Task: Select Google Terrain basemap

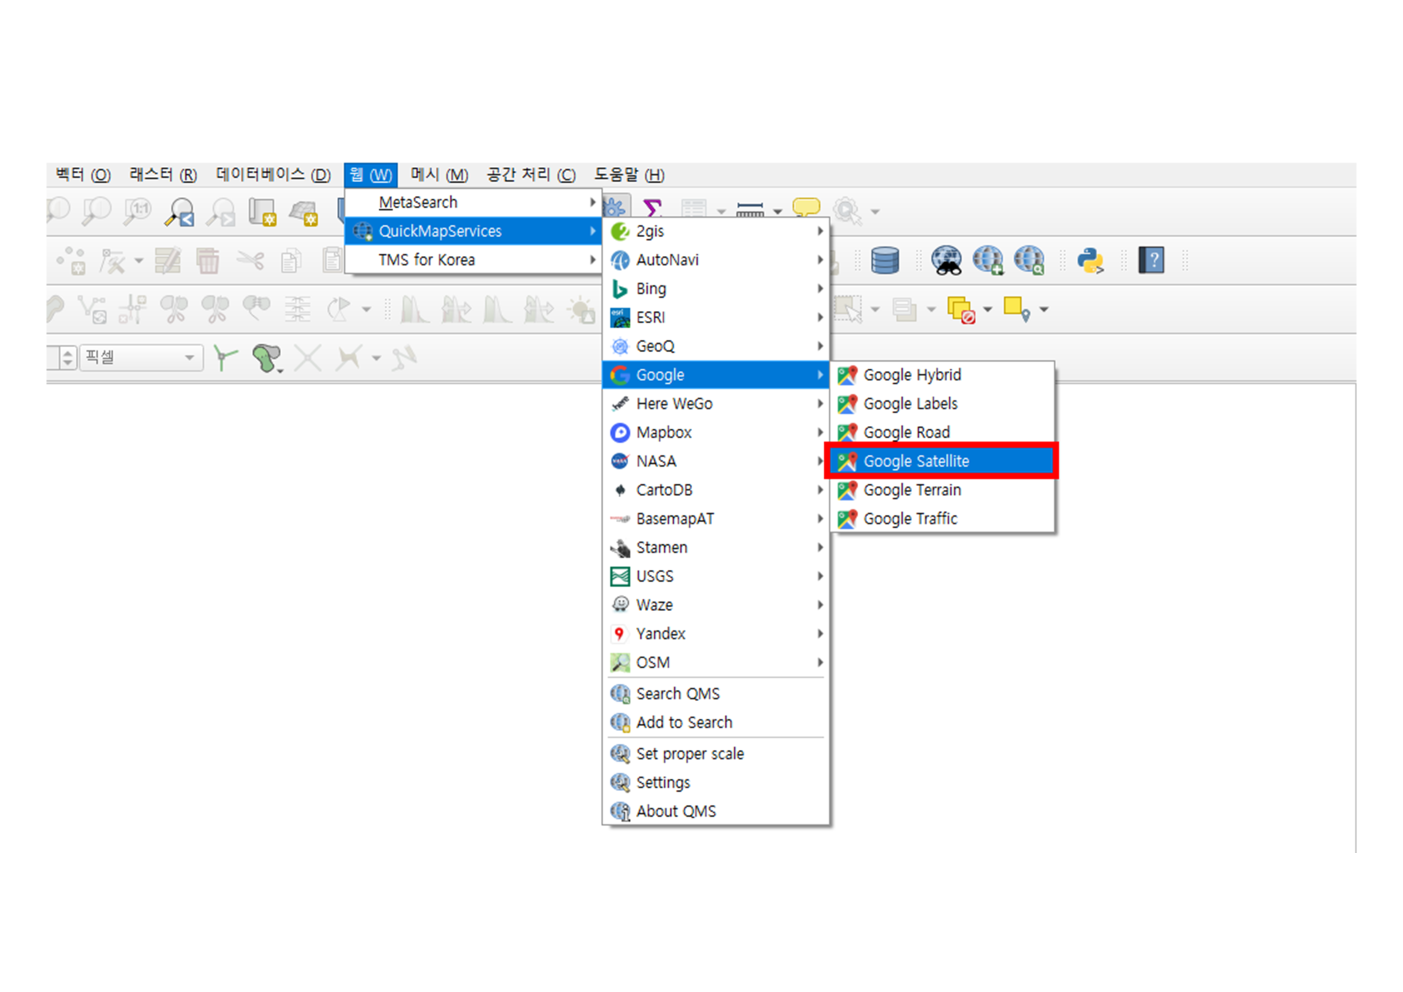Action: [x=943, y=490]
